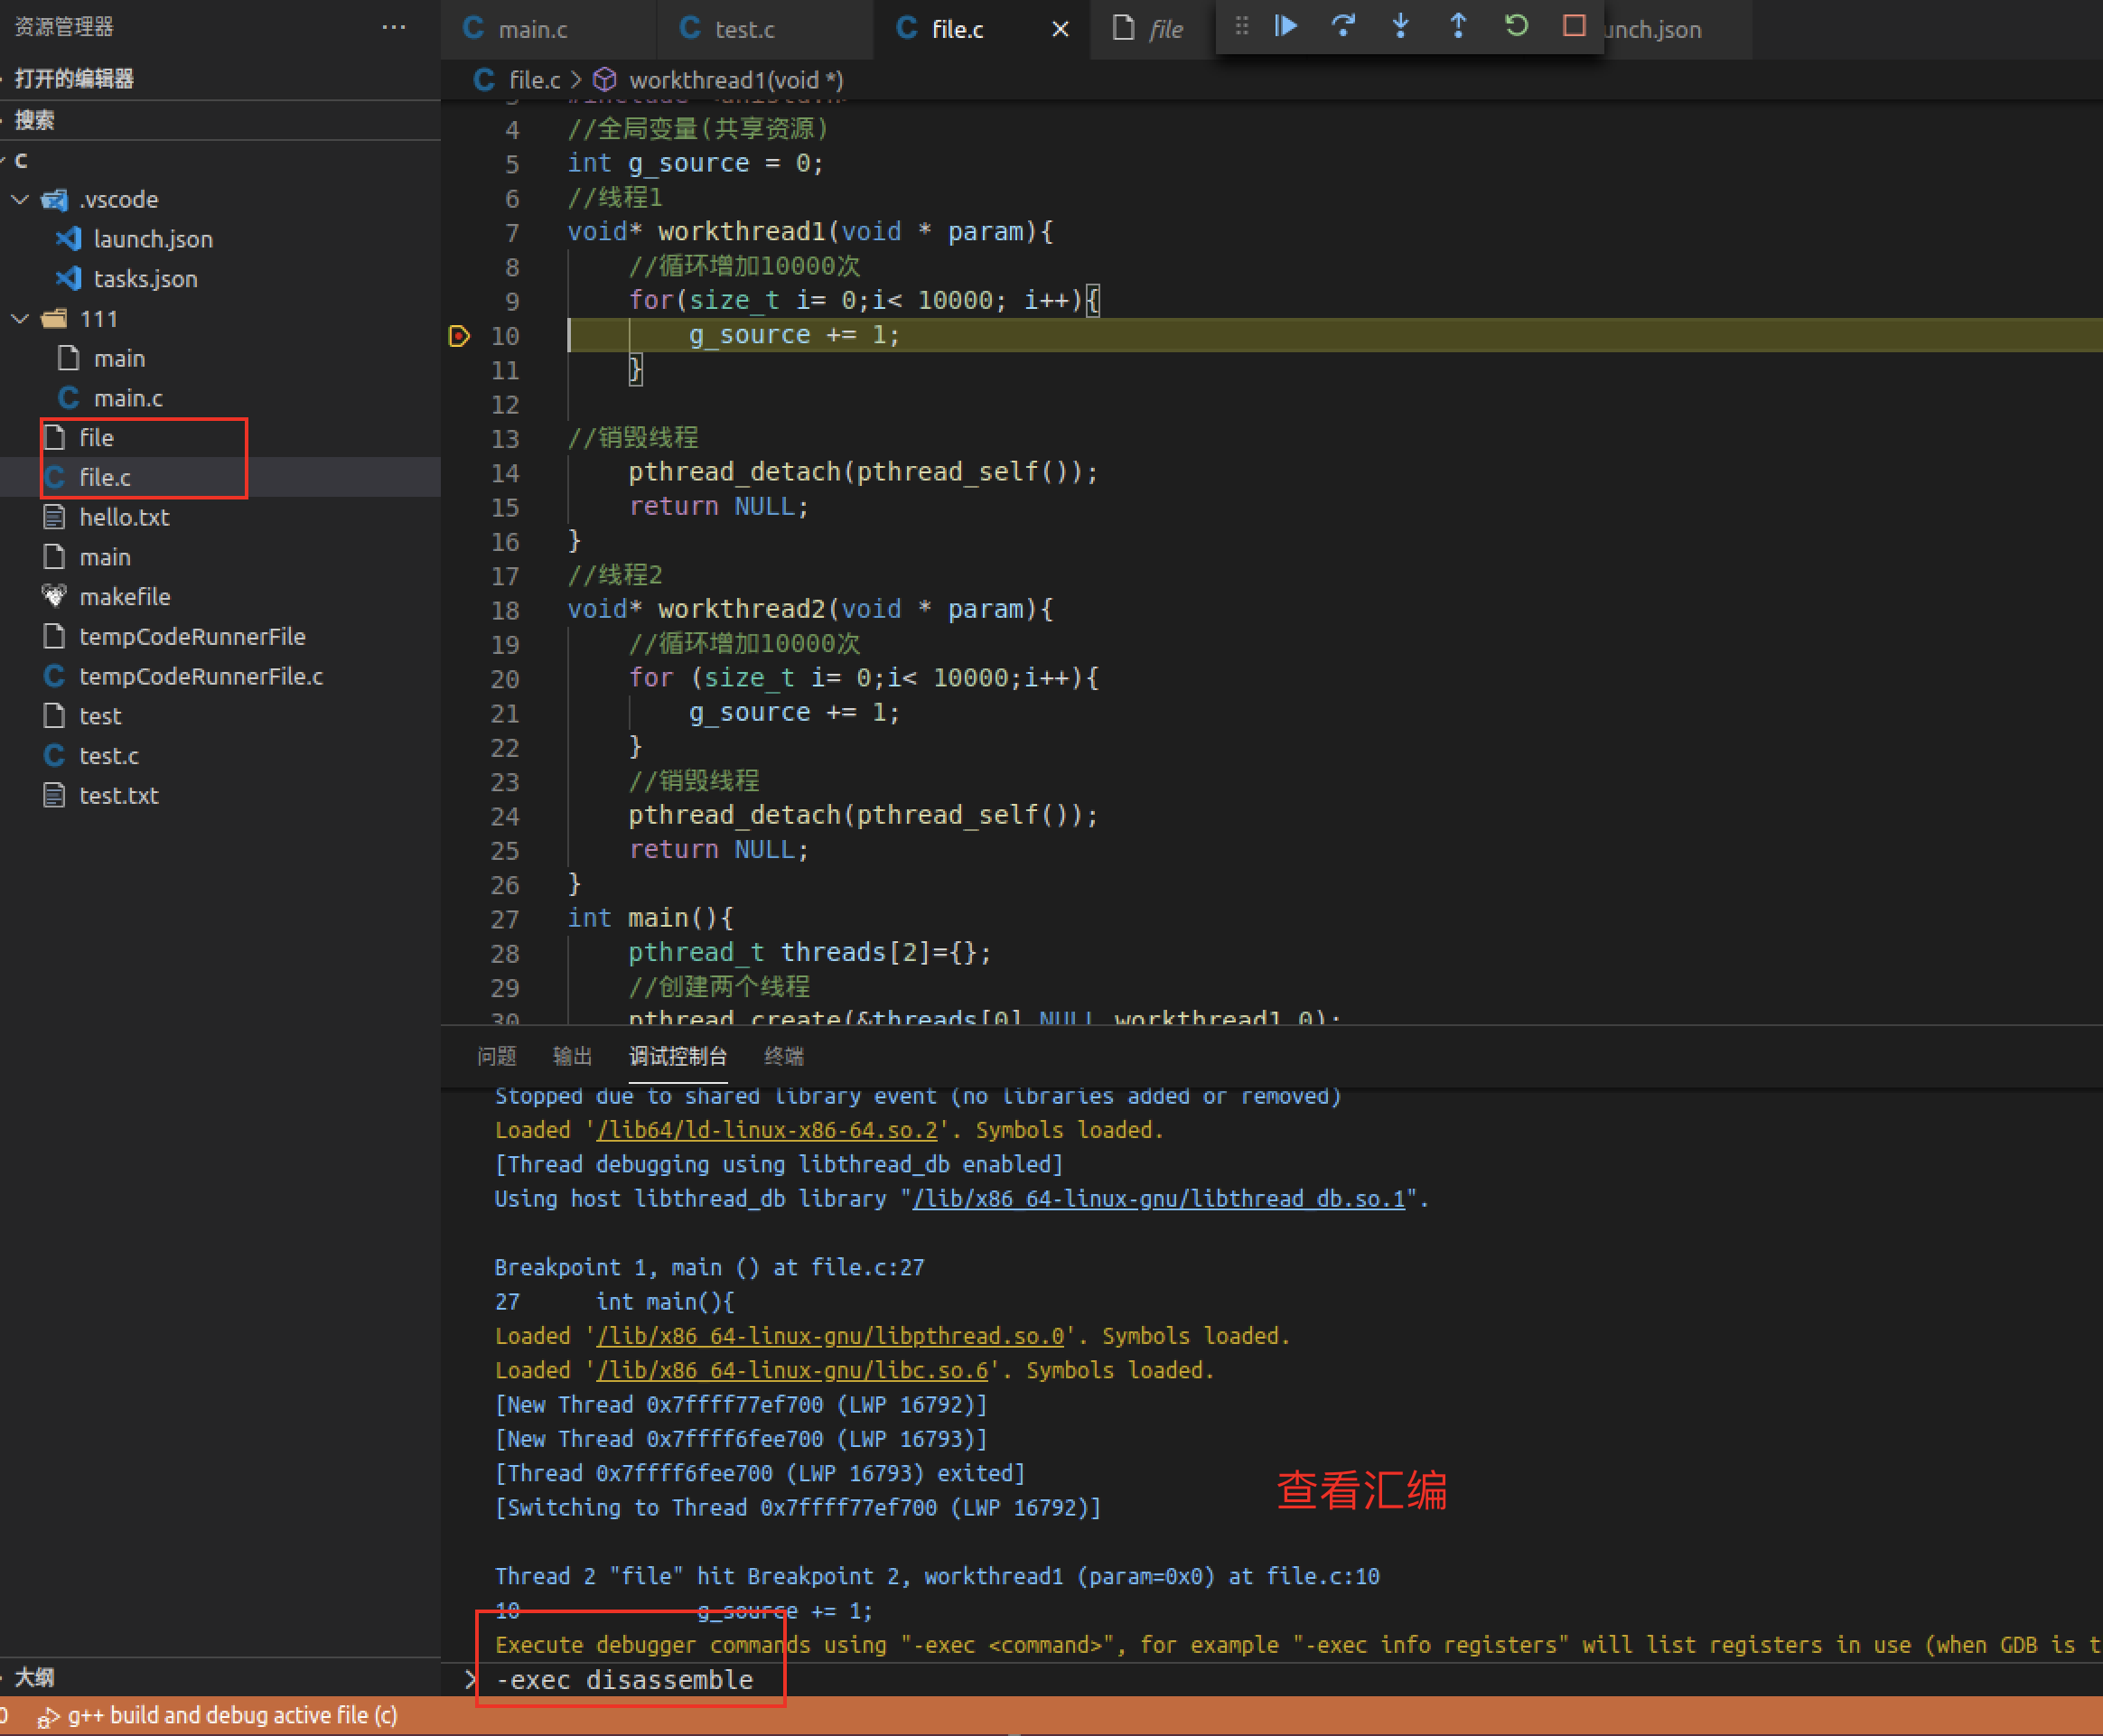Click the debug Continue button

(x=1286, y=26)
